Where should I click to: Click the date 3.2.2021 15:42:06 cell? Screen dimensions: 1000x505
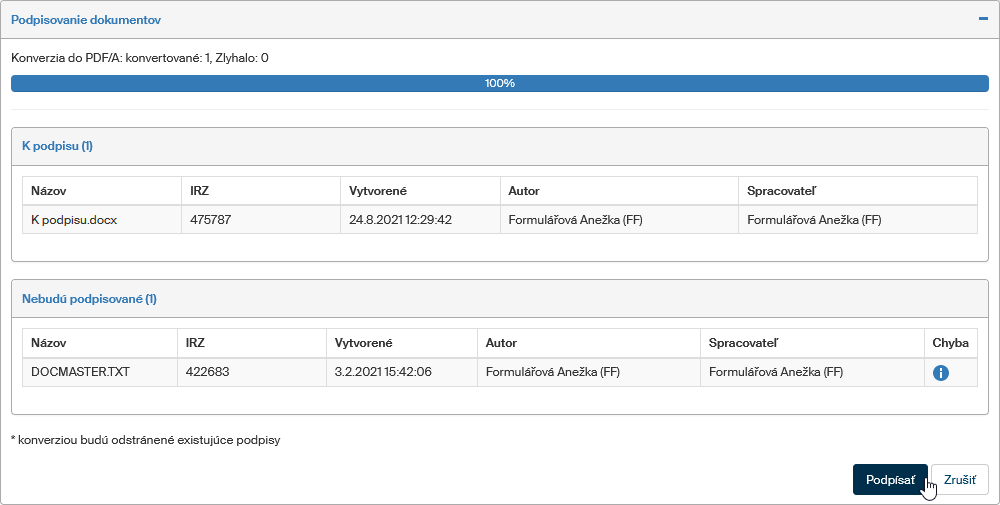pyautogui.click(x=383, y=372)
